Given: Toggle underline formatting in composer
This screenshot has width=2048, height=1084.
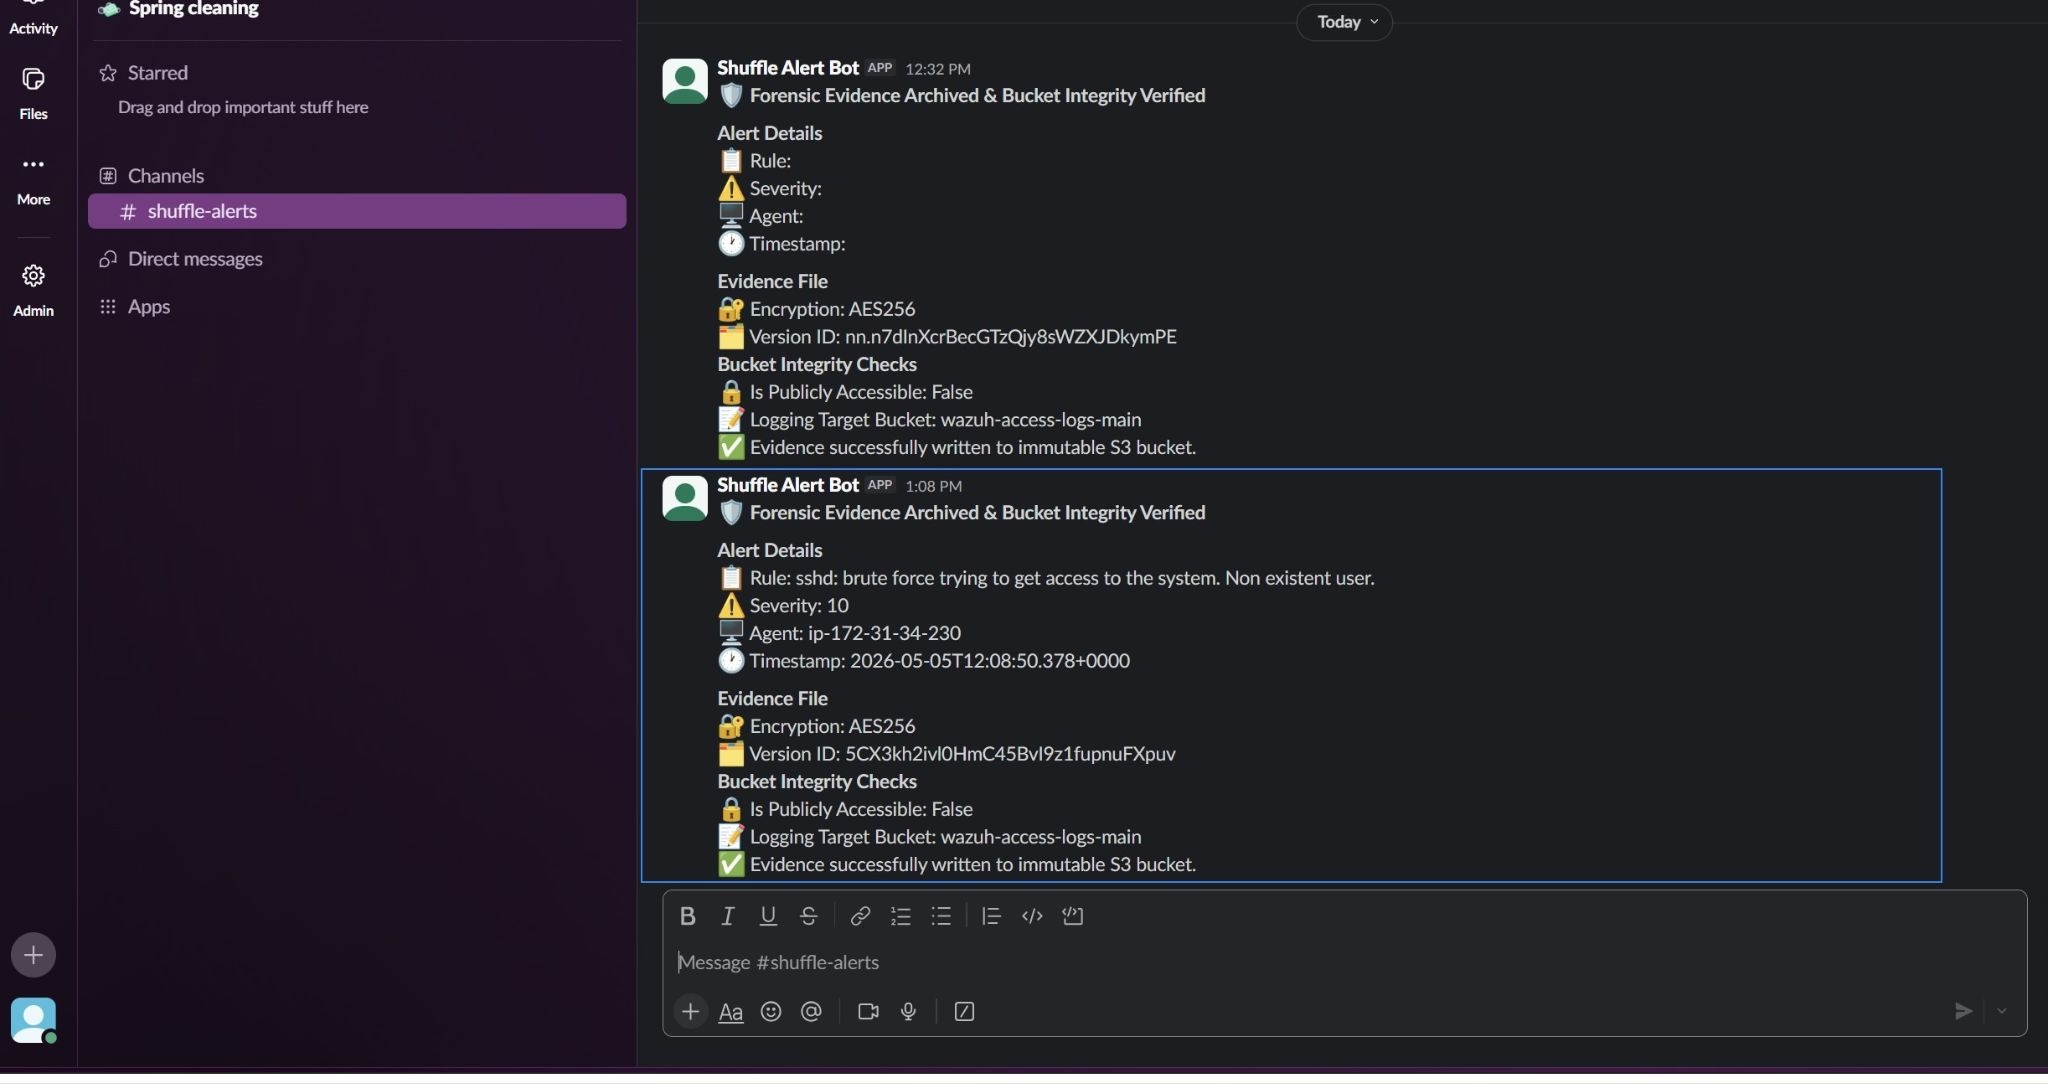Looking at the screenshot, I should pyautogui.click(x=768, y=916).
